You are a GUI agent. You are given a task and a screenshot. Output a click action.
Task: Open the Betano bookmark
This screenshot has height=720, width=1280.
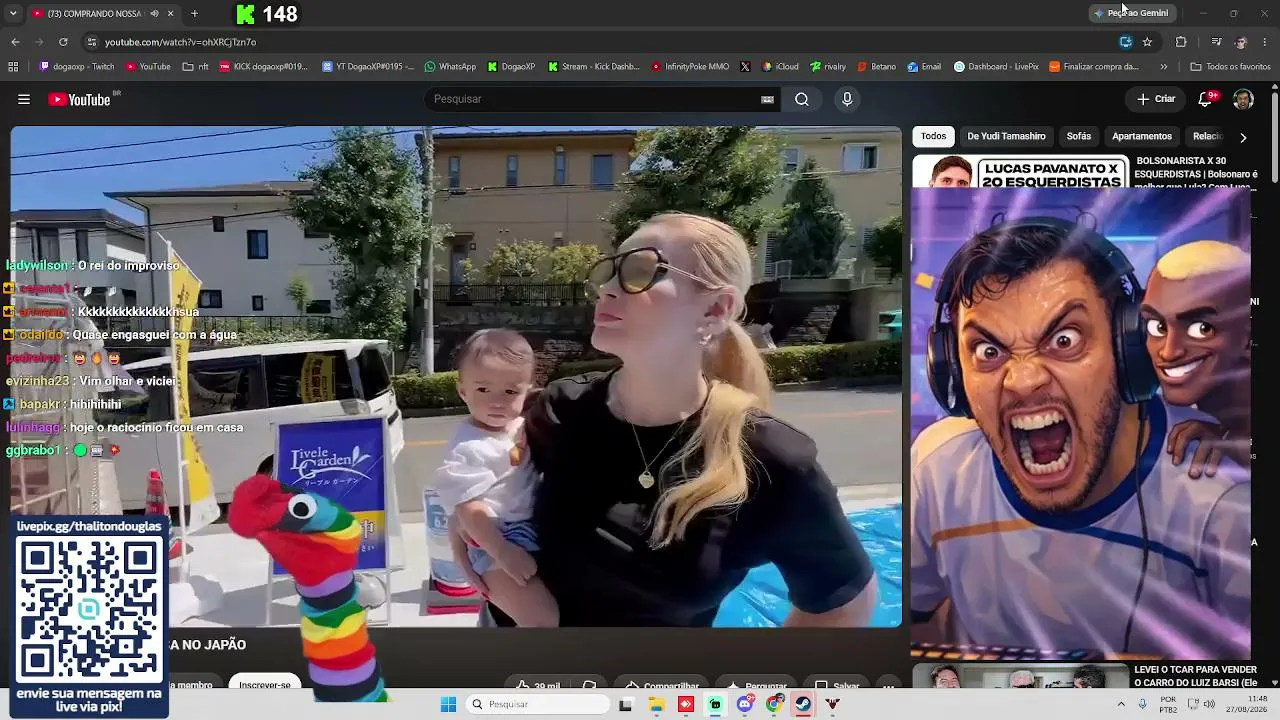click(877, 67)
